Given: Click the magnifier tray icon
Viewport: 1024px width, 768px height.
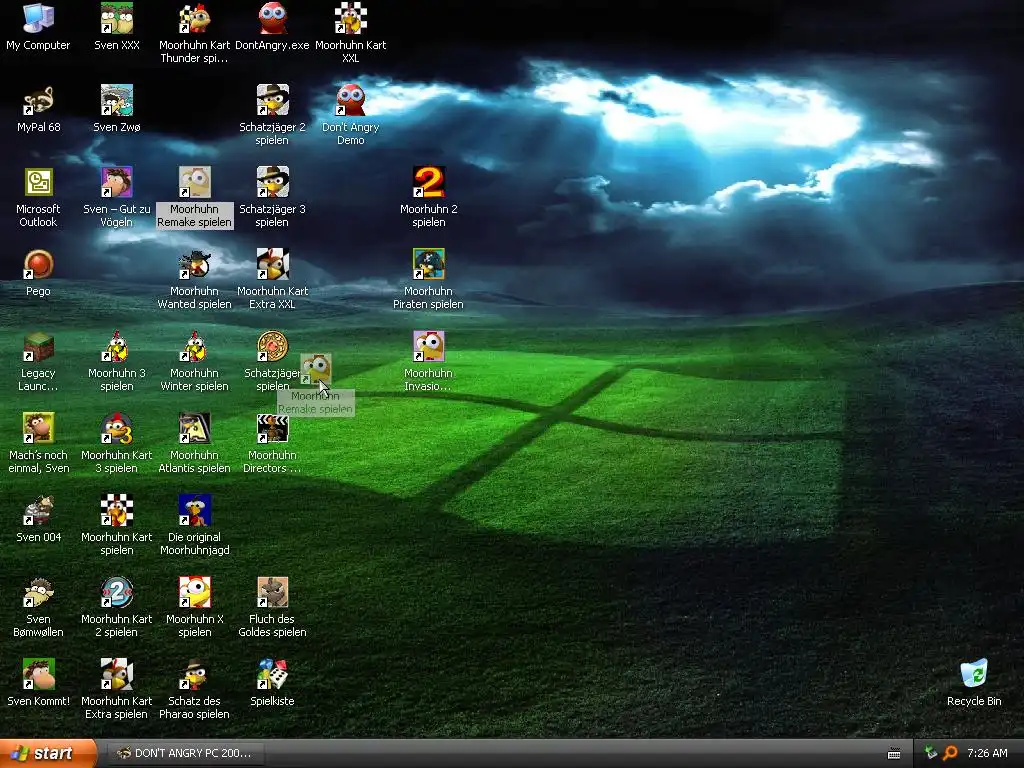Looking at the screenshot, I should [x=950, y=753].
